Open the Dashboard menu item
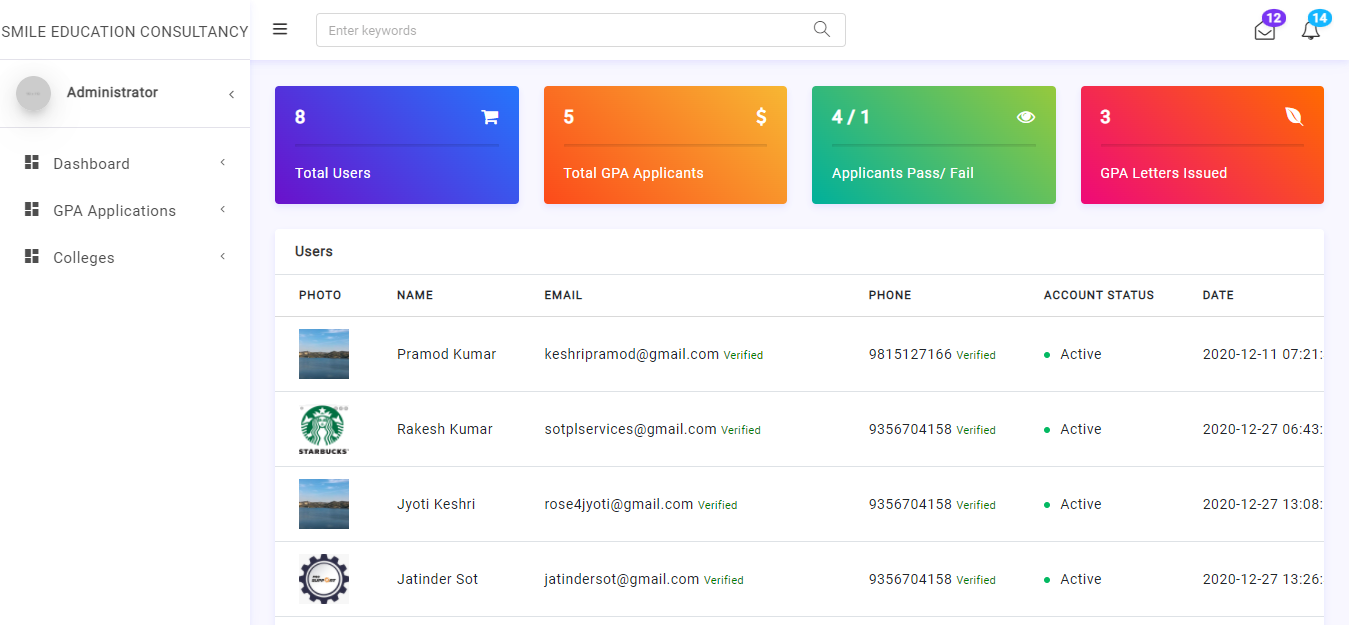 pyautogui.click(x=125, y=163)
